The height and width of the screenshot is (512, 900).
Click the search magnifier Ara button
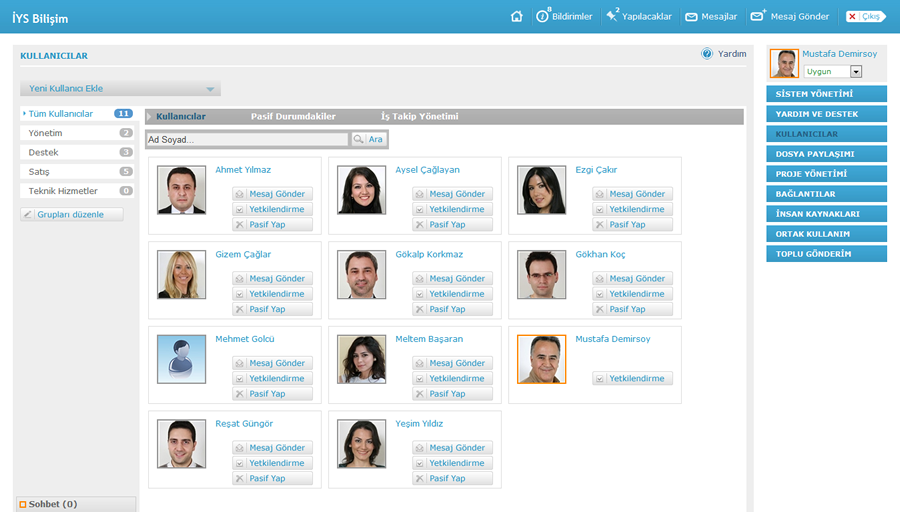368,140
